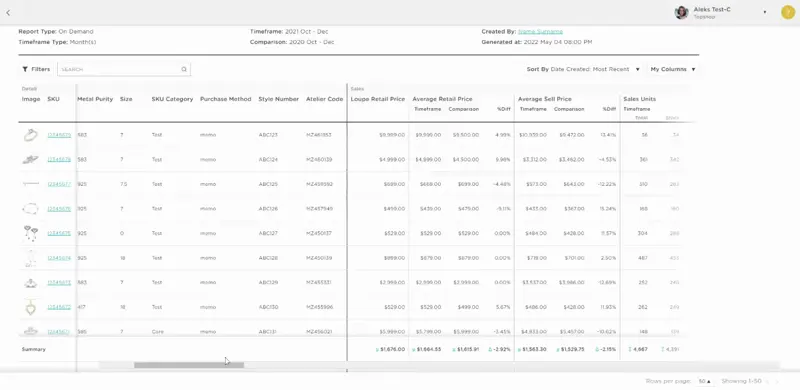Click the funnel icon beside Filters

point(25,69)
